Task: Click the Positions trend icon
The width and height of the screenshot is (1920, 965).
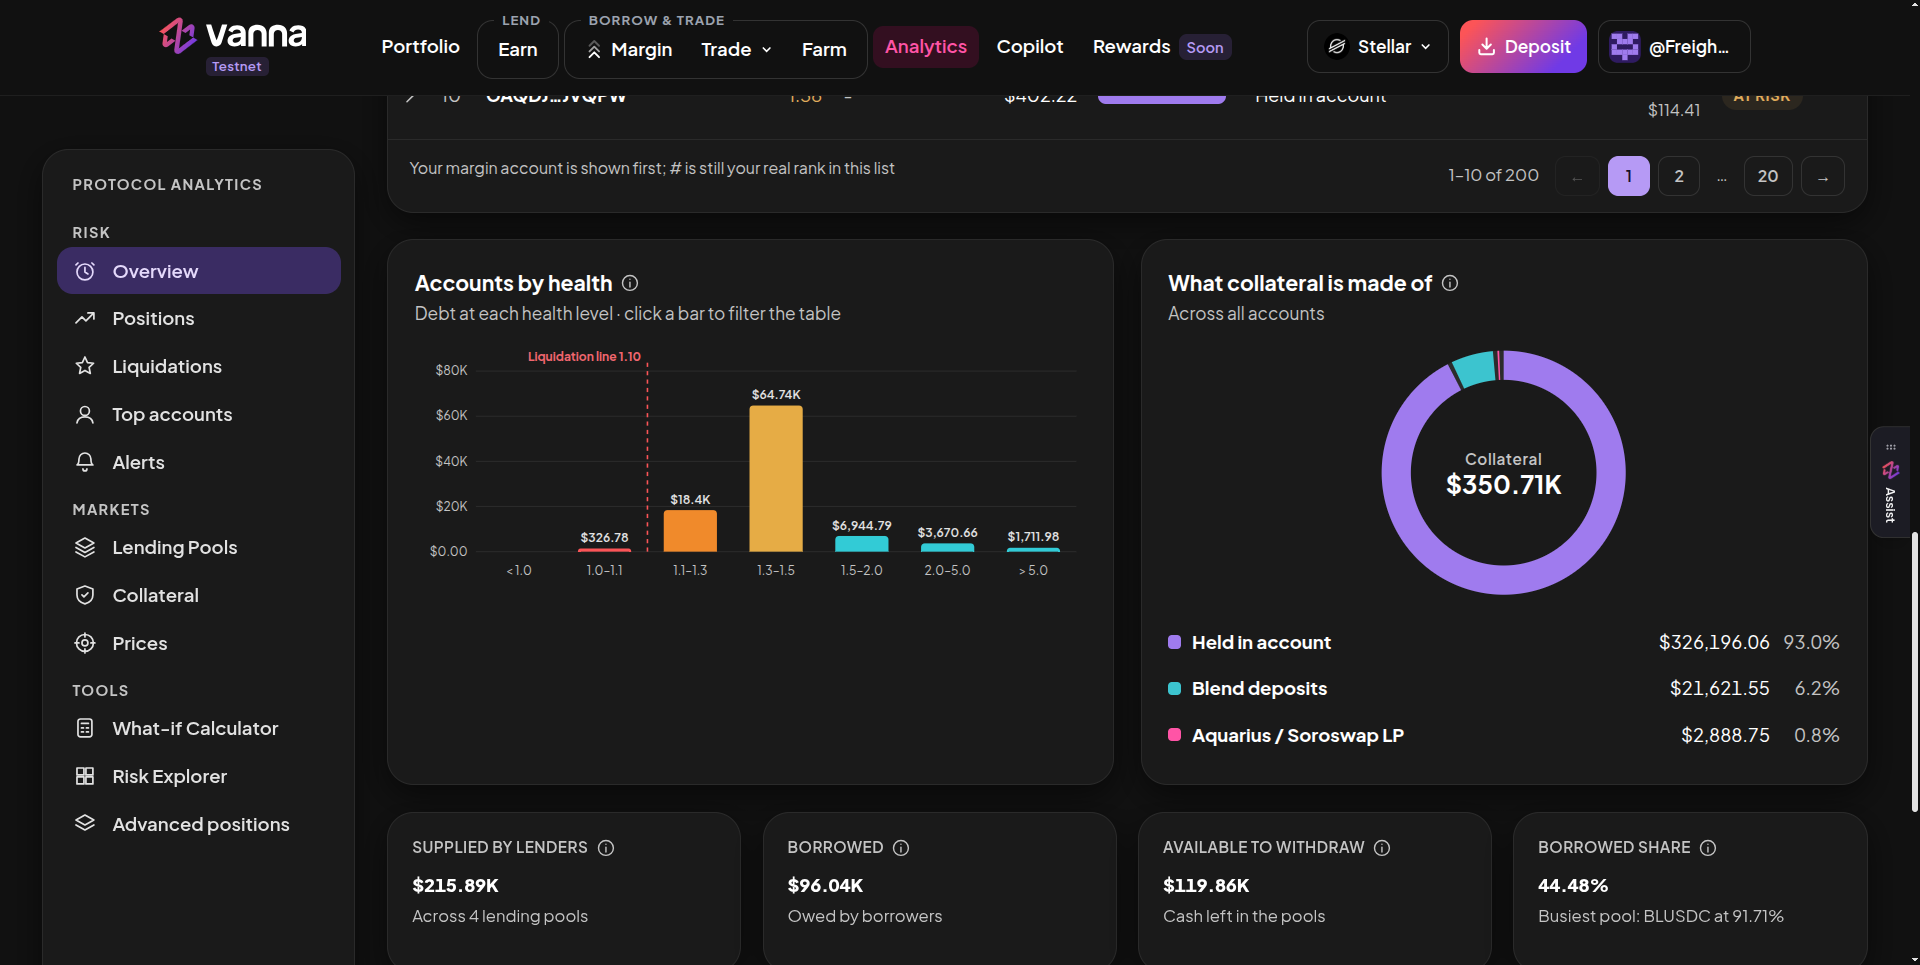Action: pyautogui.click(x=85, y=318)
